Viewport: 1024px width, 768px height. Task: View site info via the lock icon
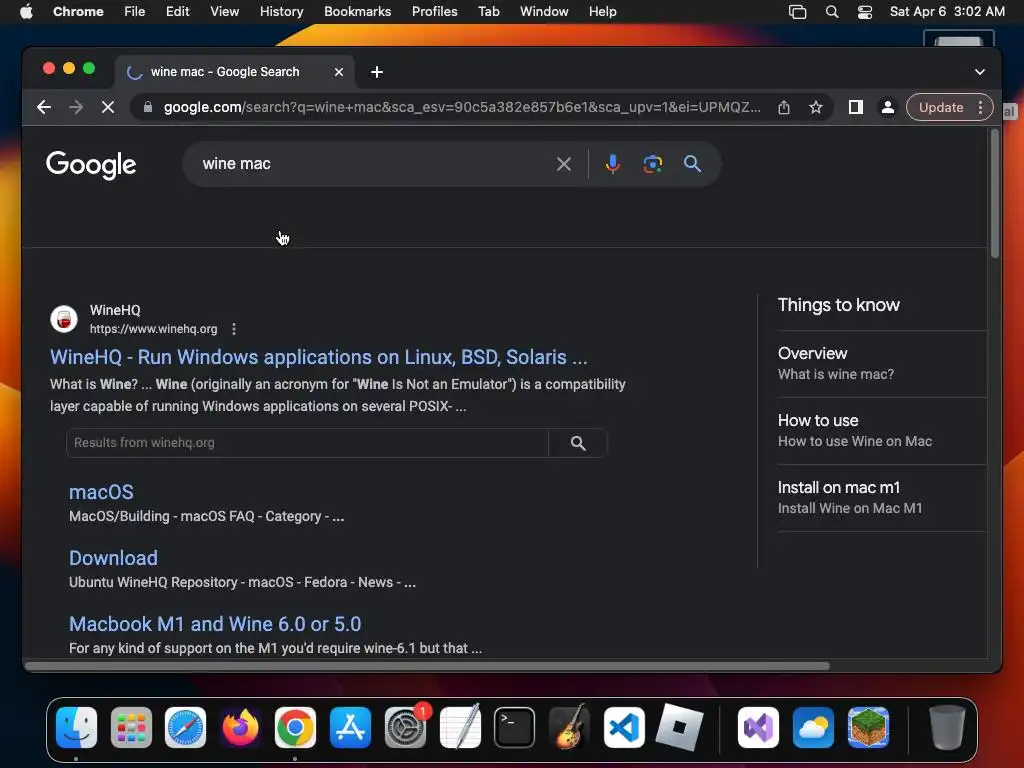coord(148,107)
